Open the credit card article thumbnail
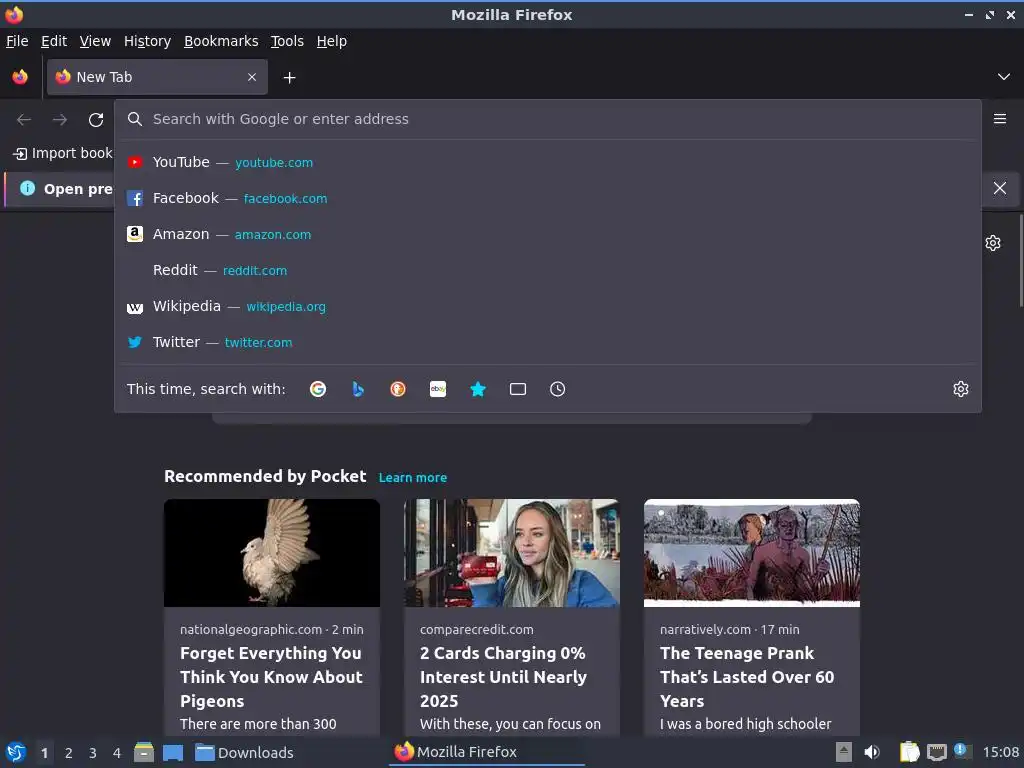 coord(512,553)
